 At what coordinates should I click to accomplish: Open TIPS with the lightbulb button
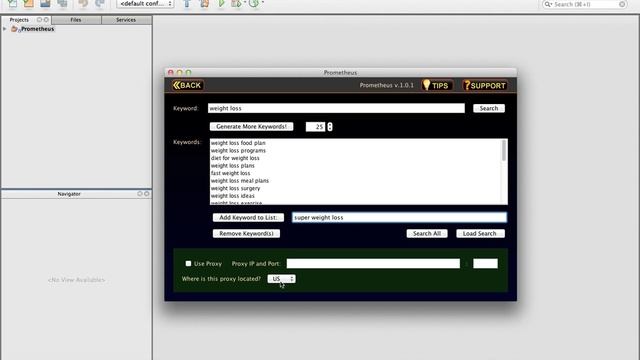(437, 85)
